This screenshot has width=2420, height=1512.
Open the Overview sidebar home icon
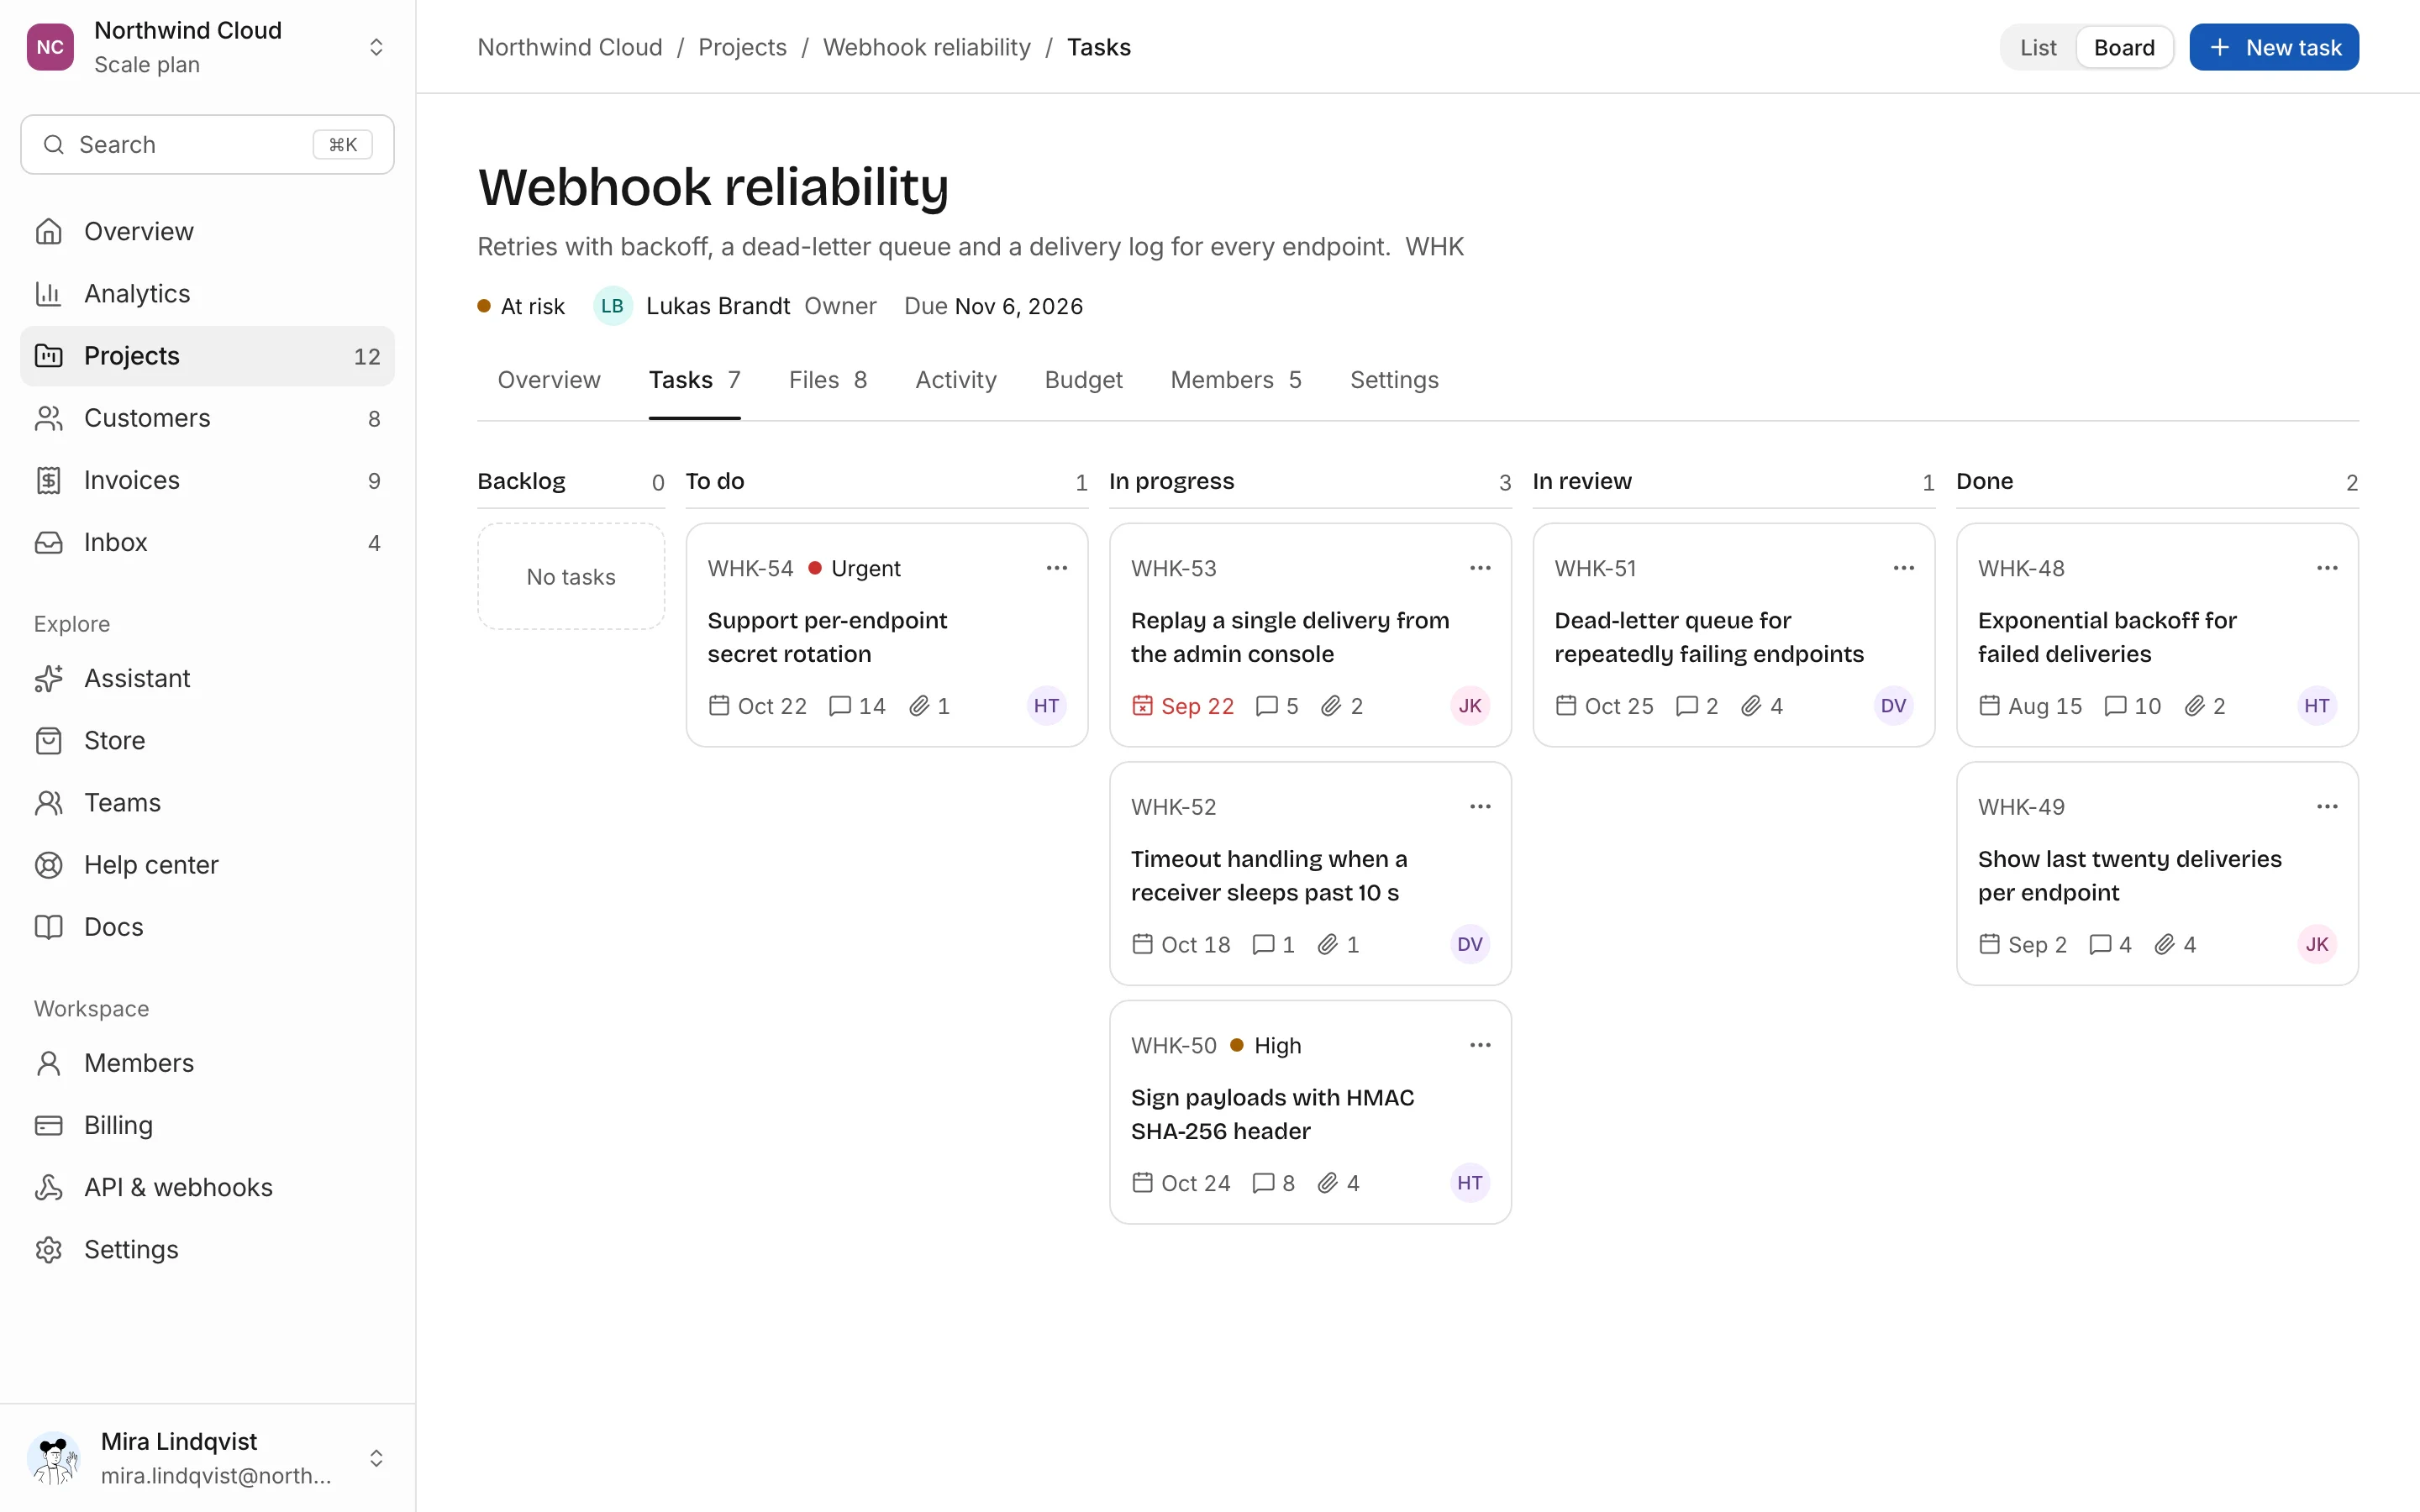[48, 231]
